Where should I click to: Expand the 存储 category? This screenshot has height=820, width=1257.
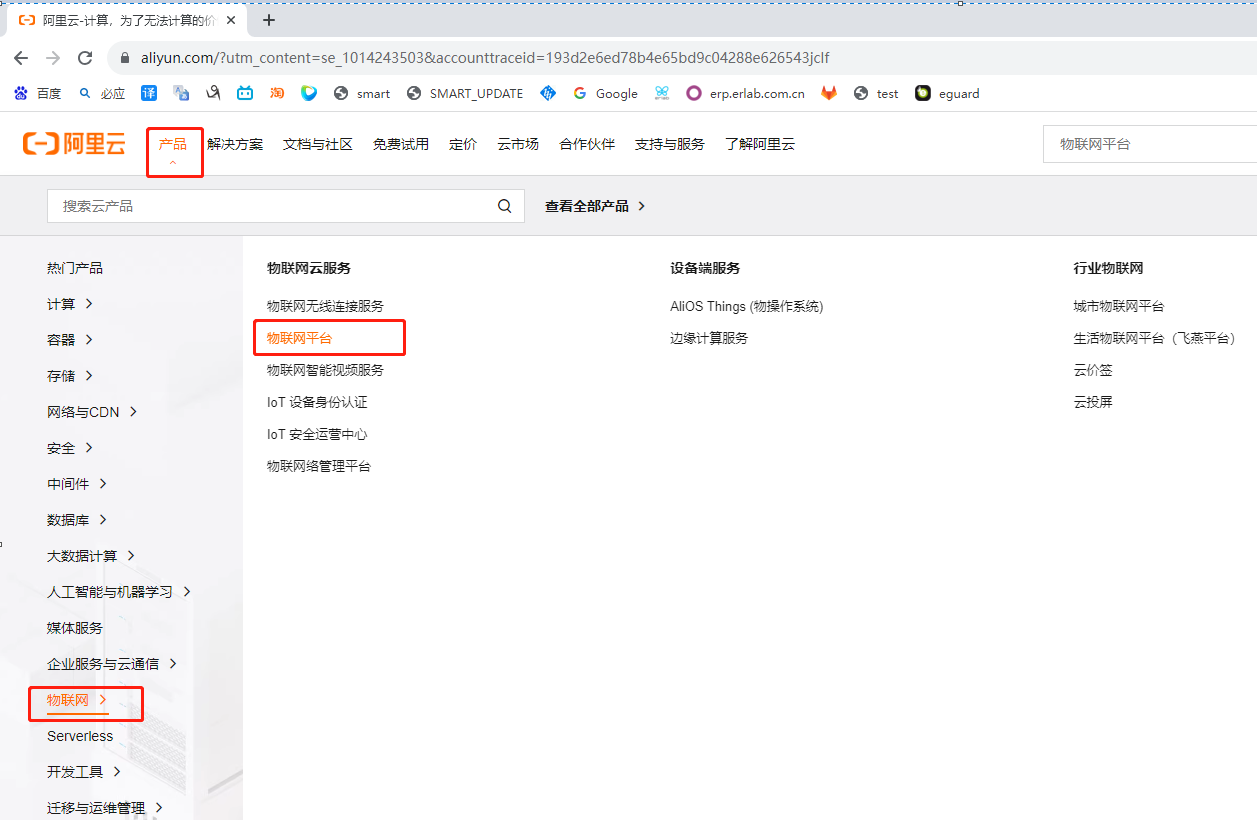click(70, 376)
